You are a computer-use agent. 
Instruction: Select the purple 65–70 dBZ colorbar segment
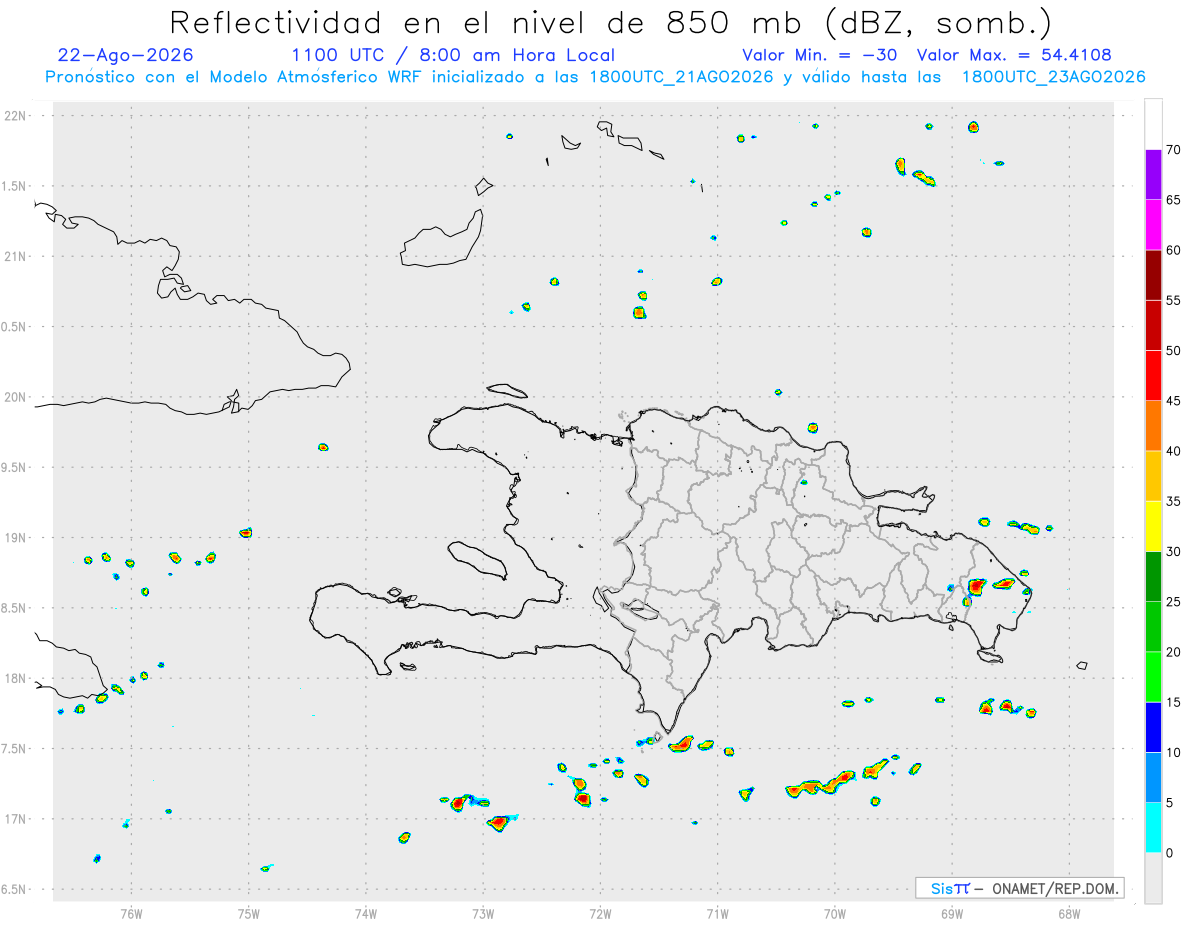point(1153,175)
